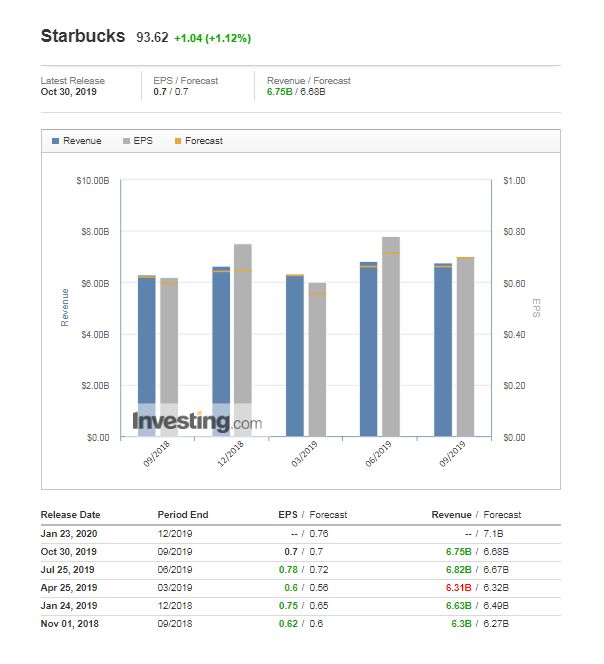Select the Apr 25, 2019 release date
Viewport: 604px width, 664px height.
[69, 588]
